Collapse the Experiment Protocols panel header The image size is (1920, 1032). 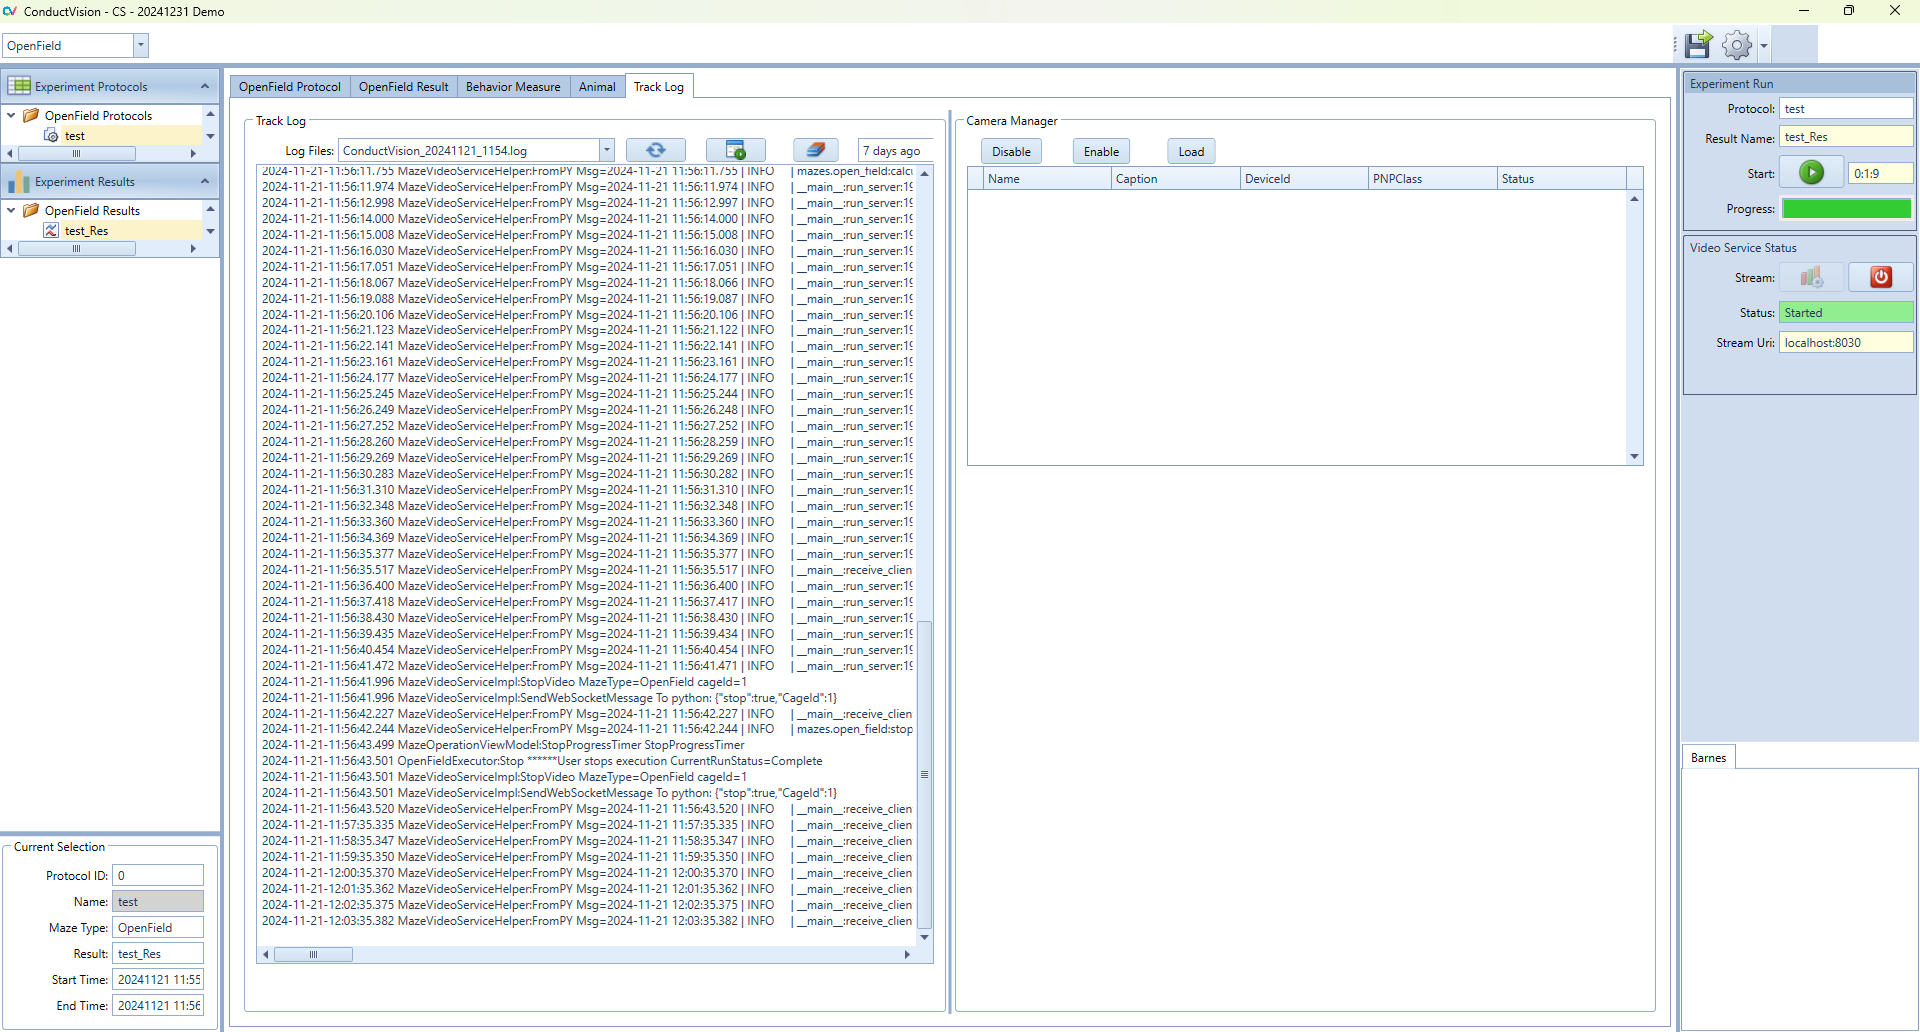[x=205, y=86]
